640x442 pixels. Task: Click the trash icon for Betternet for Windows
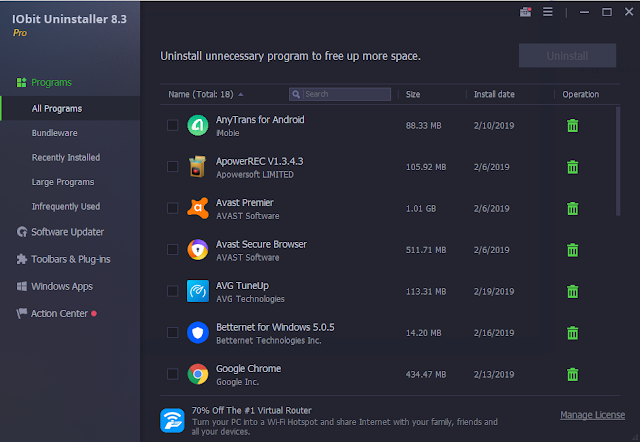click(573, 333)
